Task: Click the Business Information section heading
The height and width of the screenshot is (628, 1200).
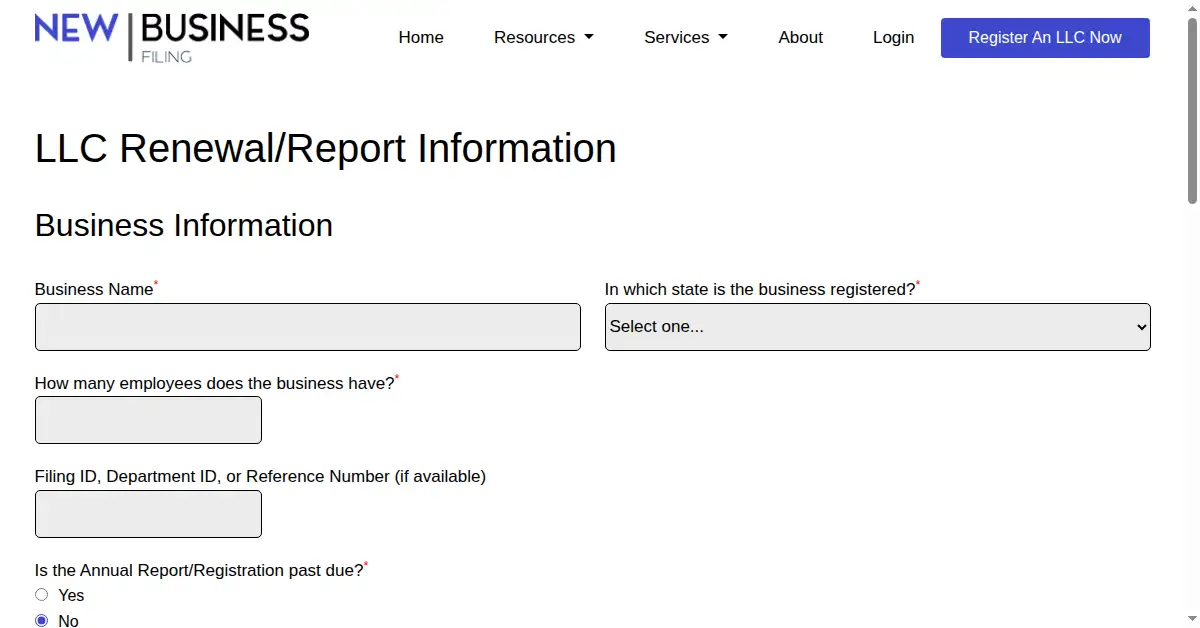Action: coord(184,225)
